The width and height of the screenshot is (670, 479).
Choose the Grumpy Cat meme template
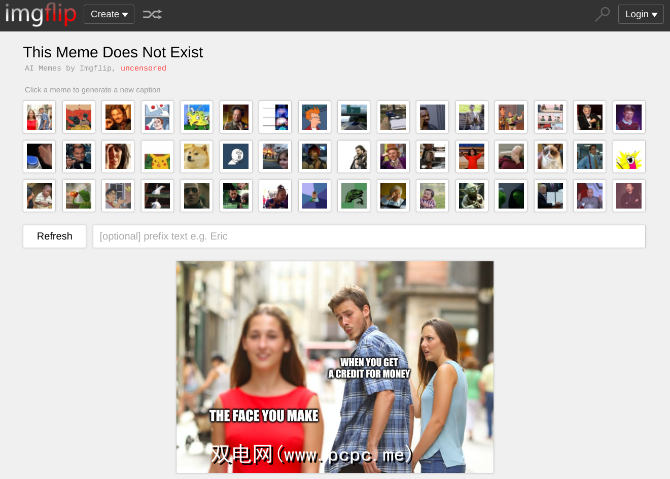coord(550,156)
